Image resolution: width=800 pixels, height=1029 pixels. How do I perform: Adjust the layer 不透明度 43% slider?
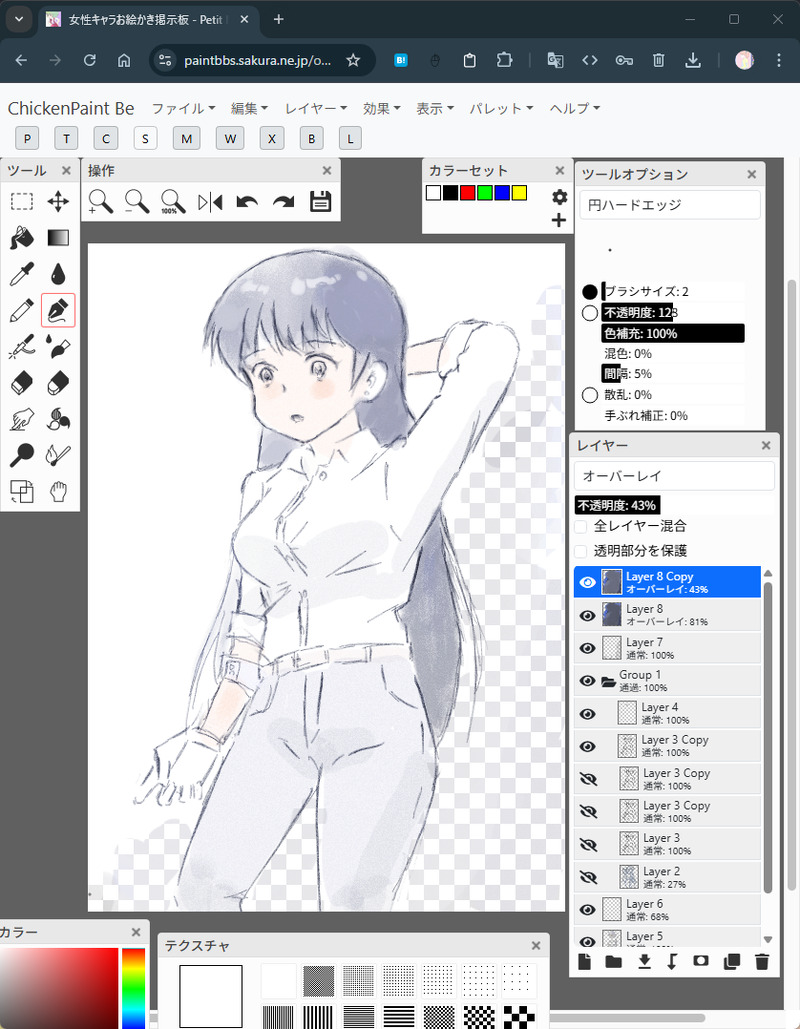coord(674,505)
